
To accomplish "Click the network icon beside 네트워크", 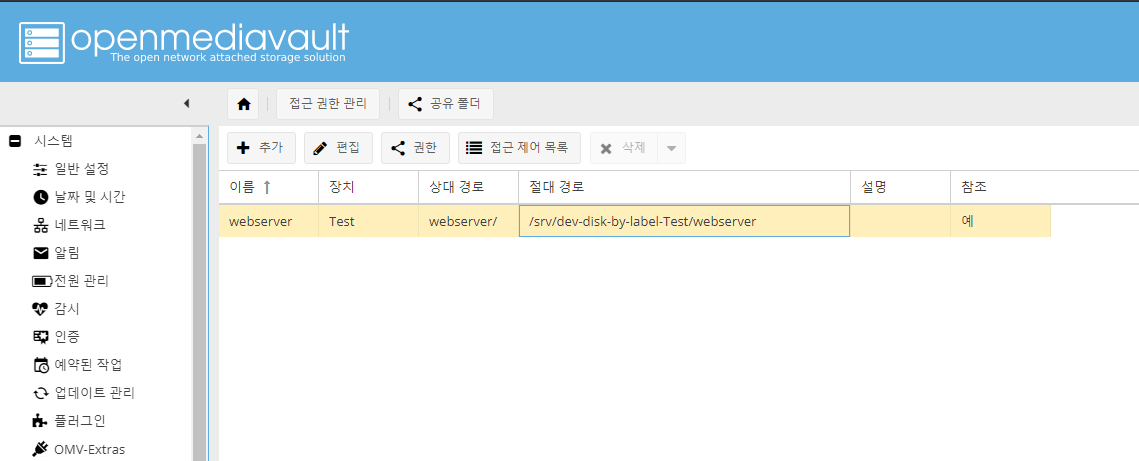I will click(x=41, y=225).
